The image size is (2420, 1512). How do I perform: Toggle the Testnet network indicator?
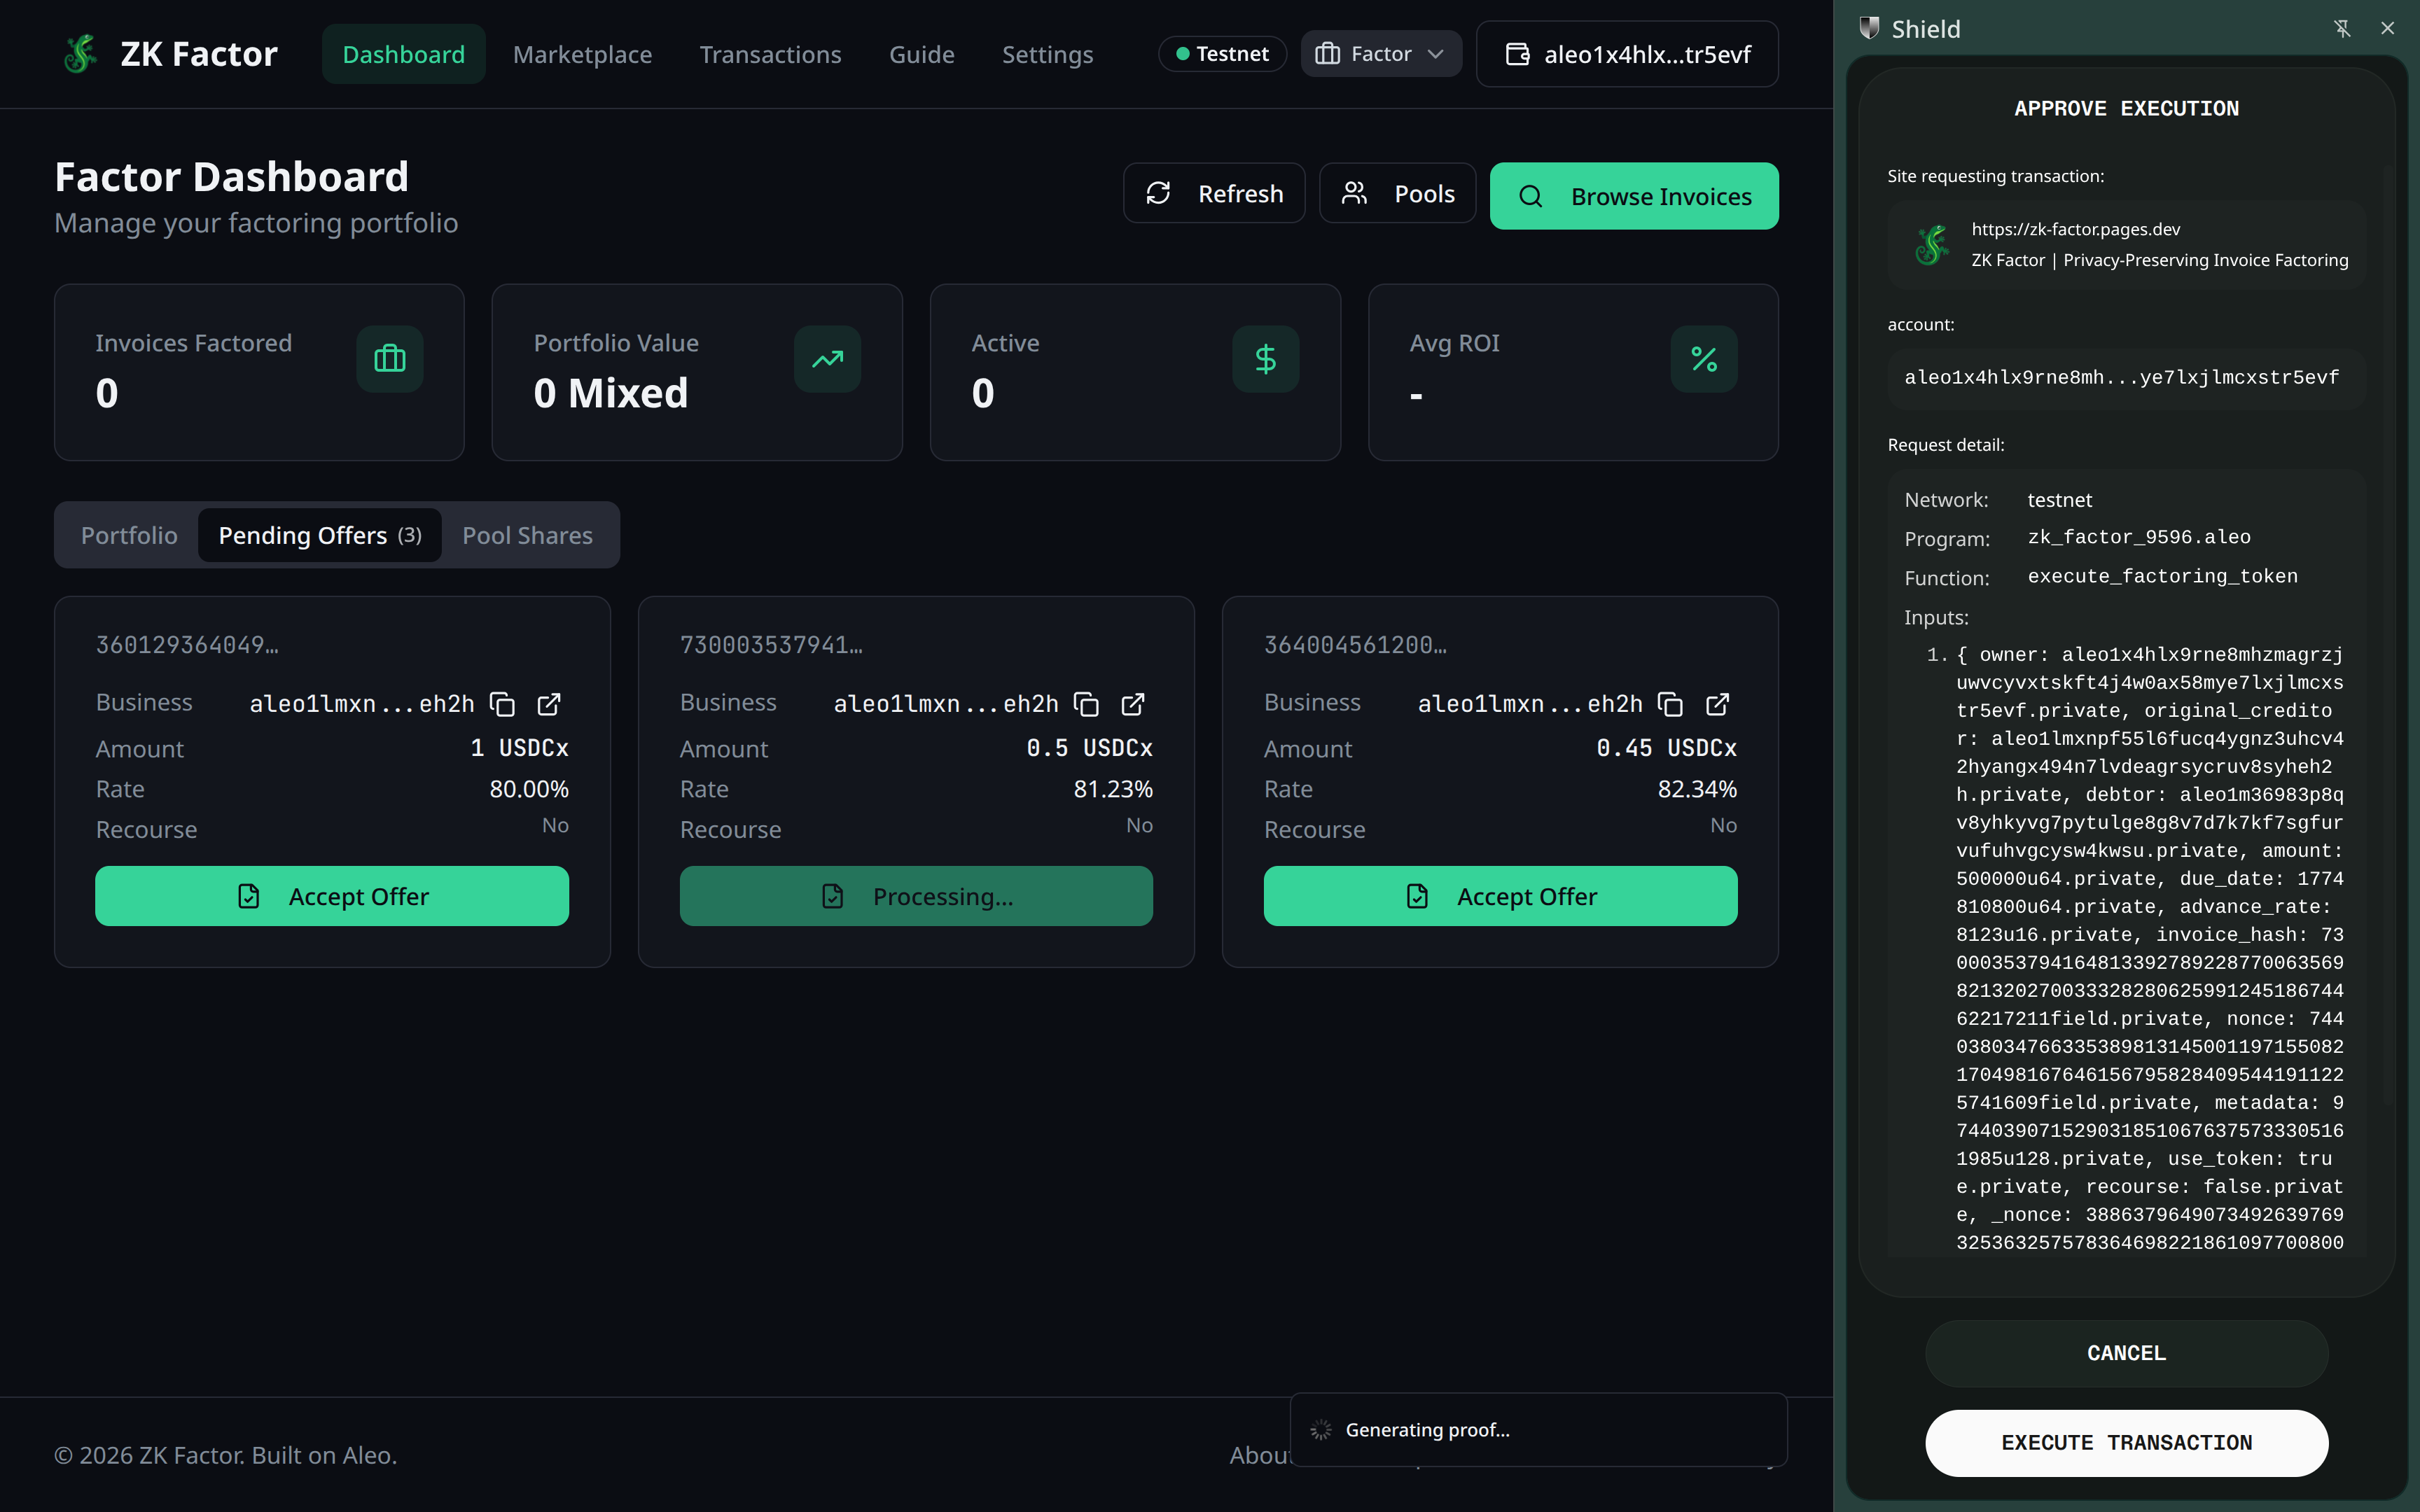1222,54
